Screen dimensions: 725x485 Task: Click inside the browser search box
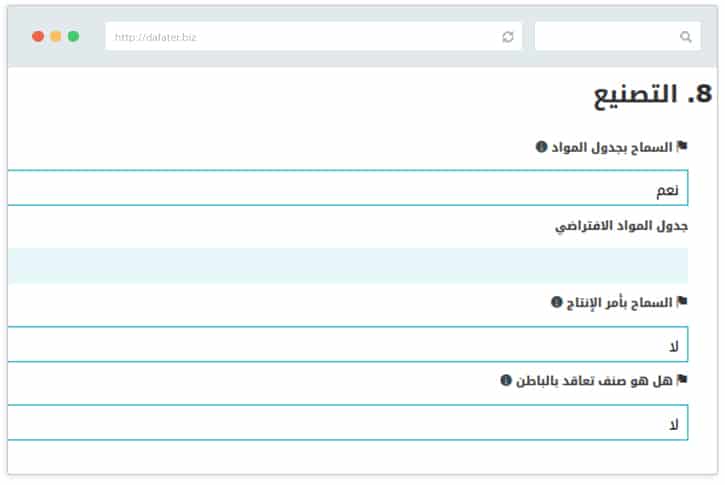point(605,37)
